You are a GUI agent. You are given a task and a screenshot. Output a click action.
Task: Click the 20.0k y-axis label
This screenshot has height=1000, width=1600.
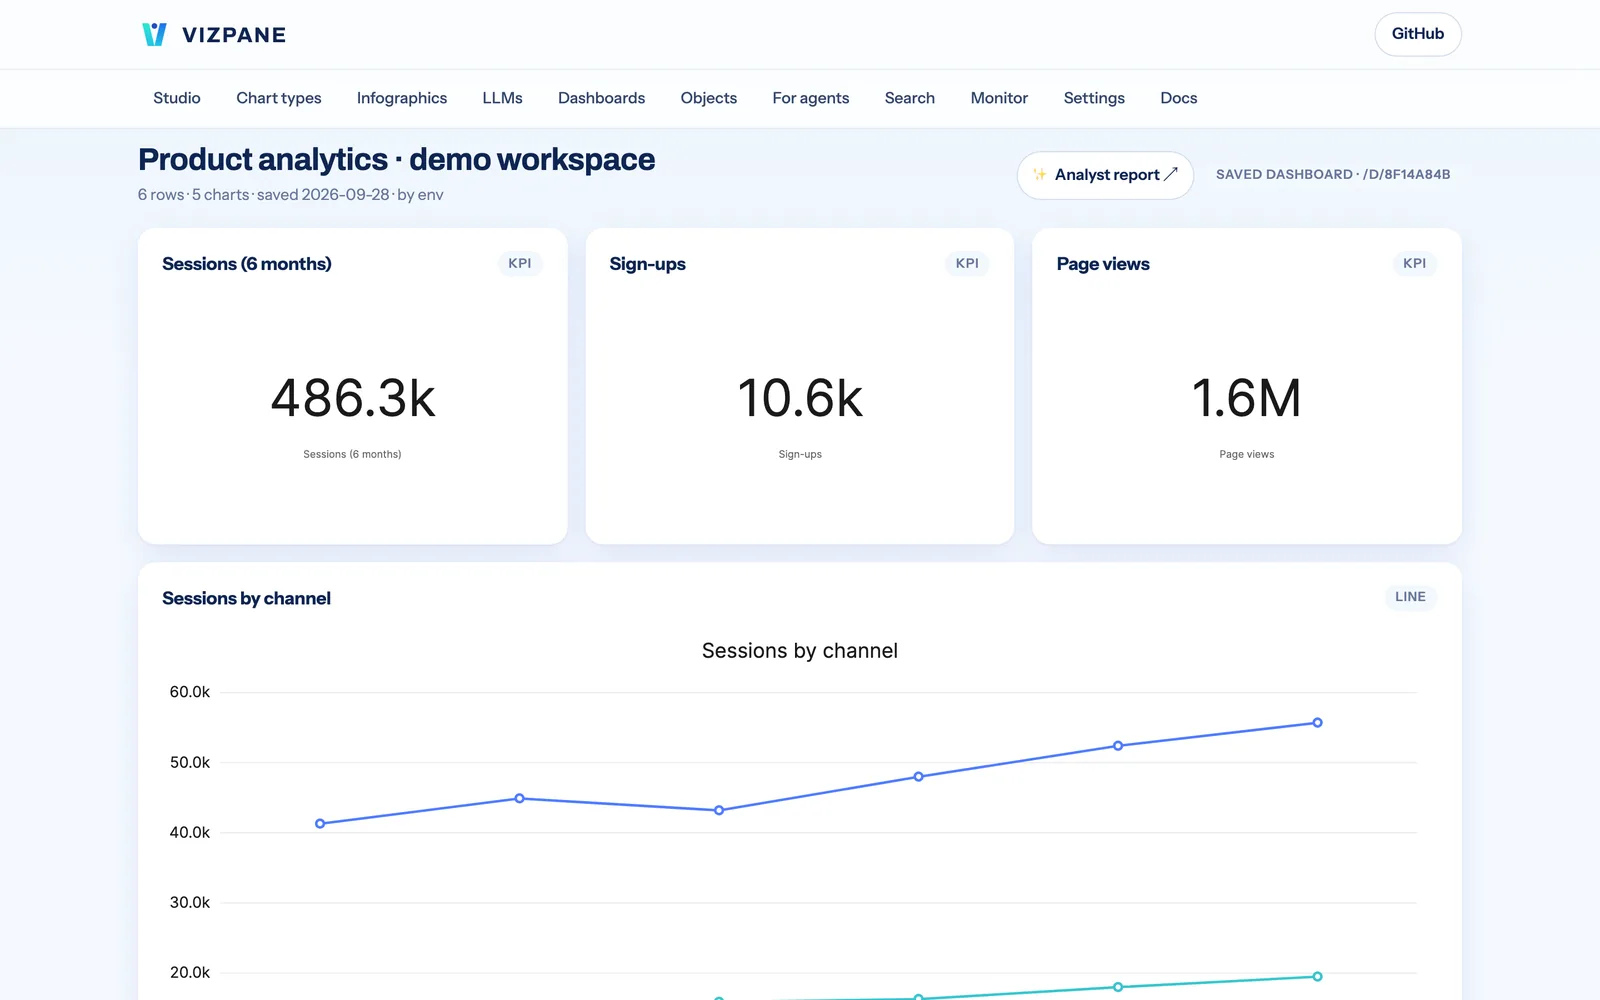(x=190, y=972)
